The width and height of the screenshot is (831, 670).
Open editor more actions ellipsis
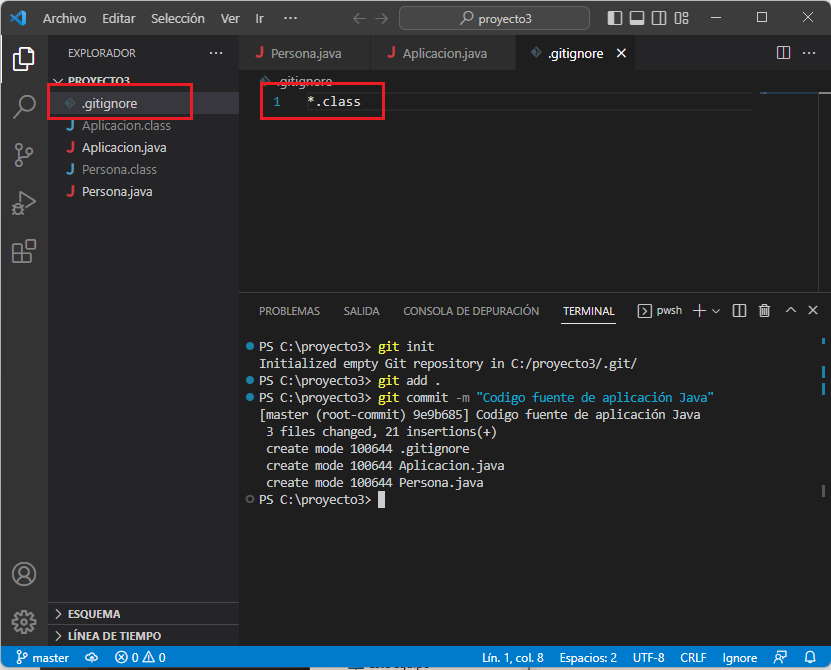point(809,52)
